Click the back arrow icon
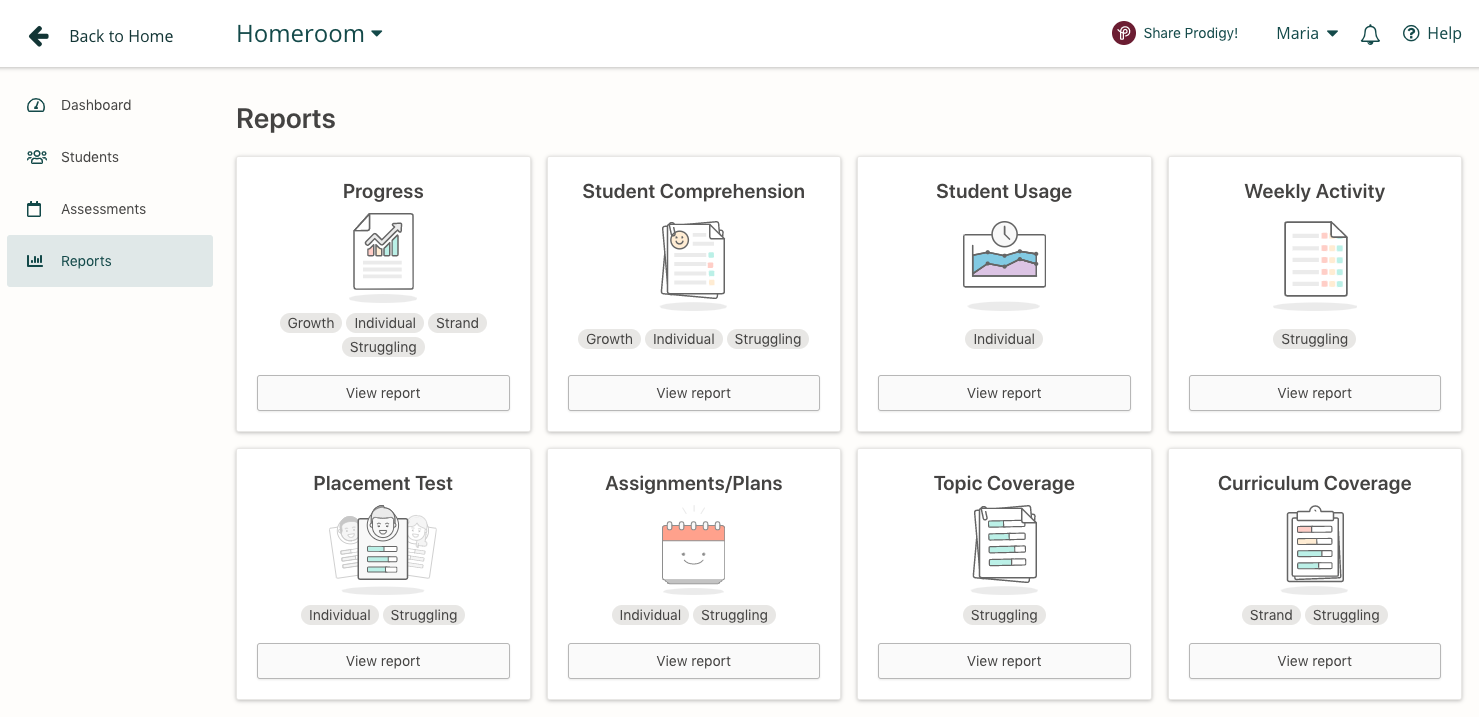The width and height of the screenshot is (1479, 717). coord(38,35)
